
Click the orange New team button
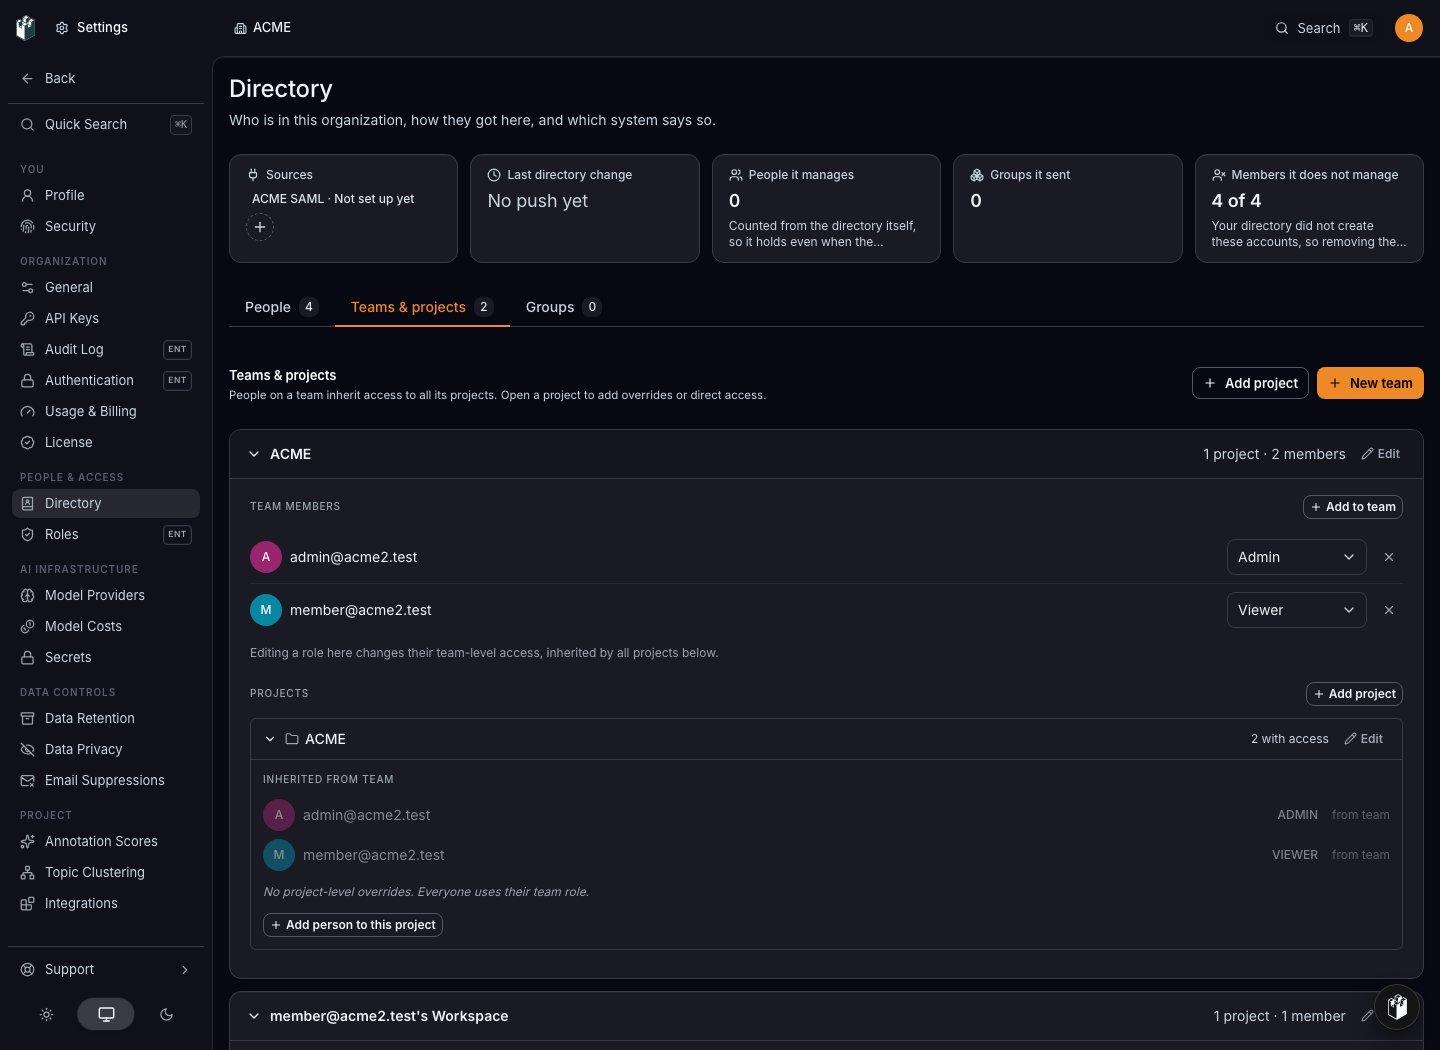pos(1370,383)
